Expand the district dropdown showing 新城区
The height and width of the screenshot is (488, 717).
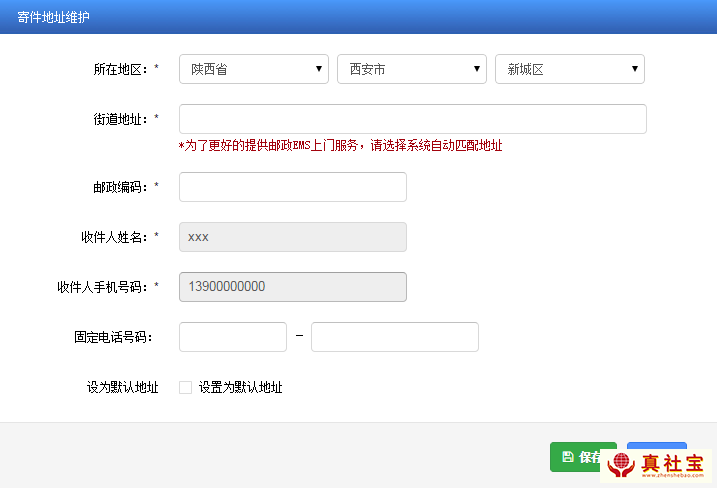[569, 69]
